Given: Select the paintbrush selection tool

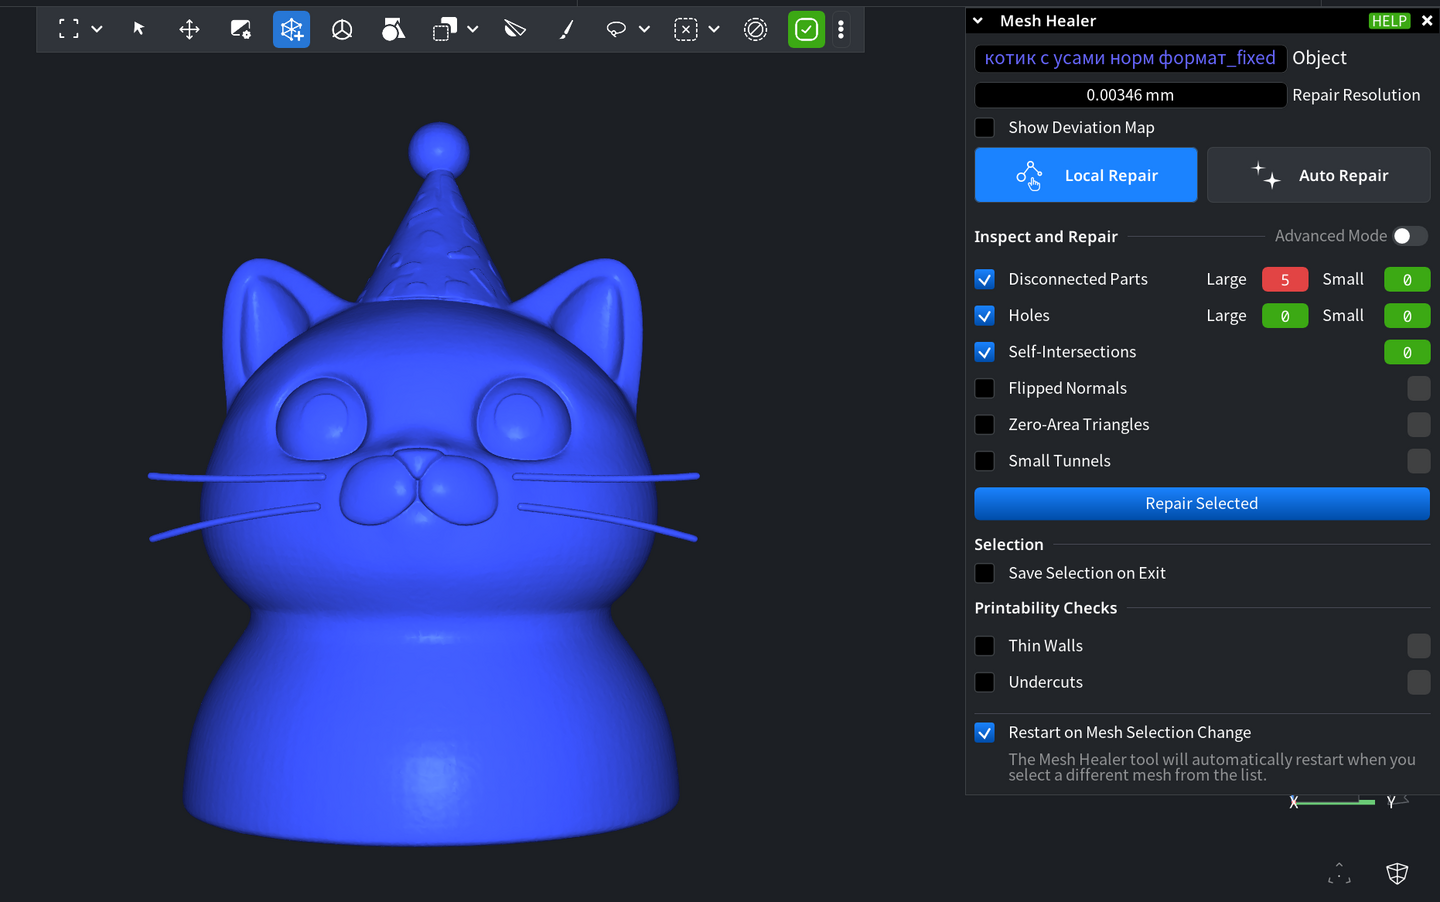Looking at the screenshot, I should [x=566, y=30].
